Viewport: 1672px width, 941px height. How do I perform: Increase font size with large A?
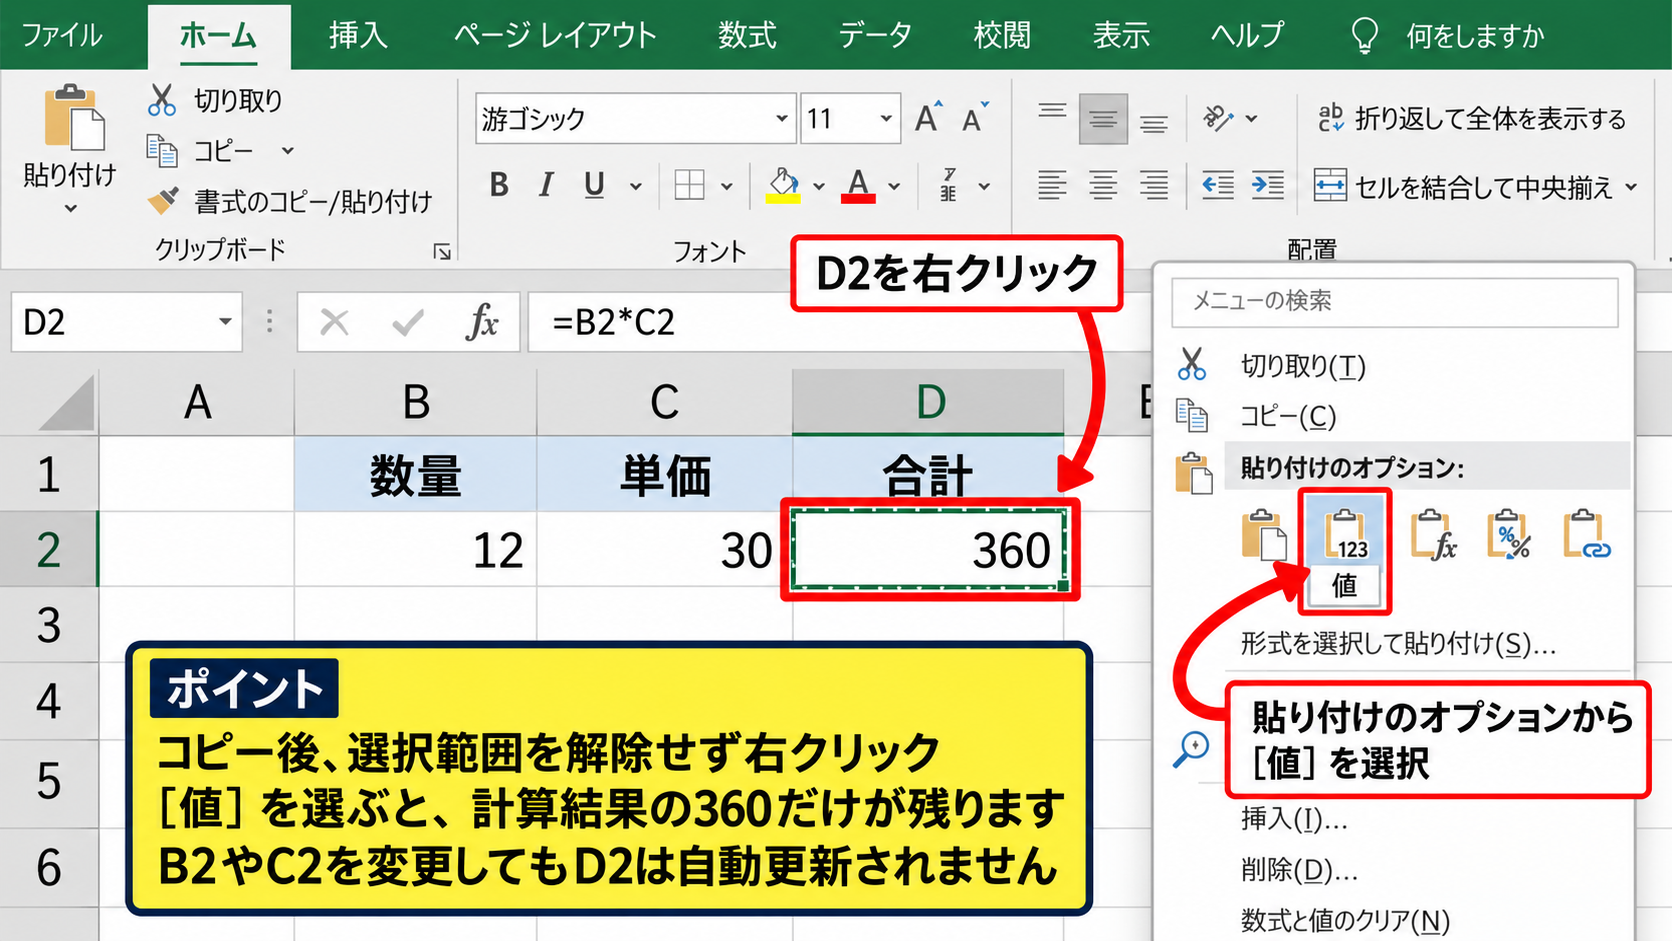click(928, 118)
